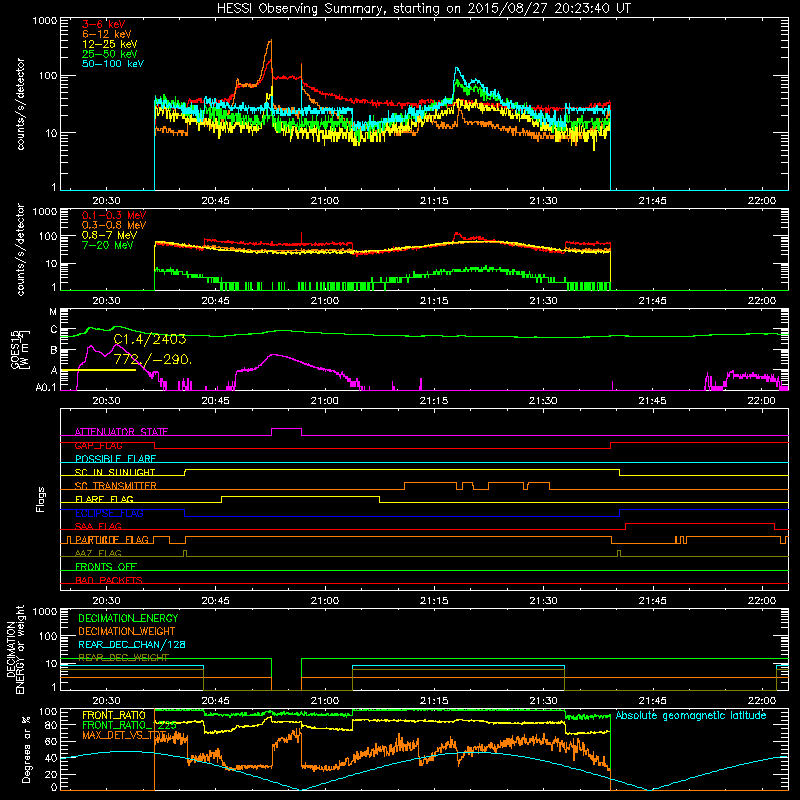Select the BAD_PACKETS flag label
The height and width of the screenshot is (800, 800).
(109, 580)
